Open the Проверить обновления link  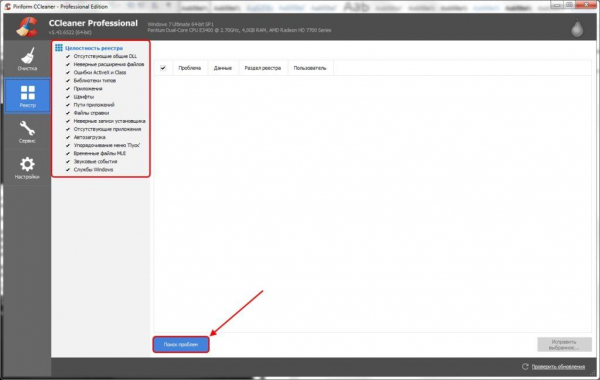pyautogui.click(x=558, y=367)
